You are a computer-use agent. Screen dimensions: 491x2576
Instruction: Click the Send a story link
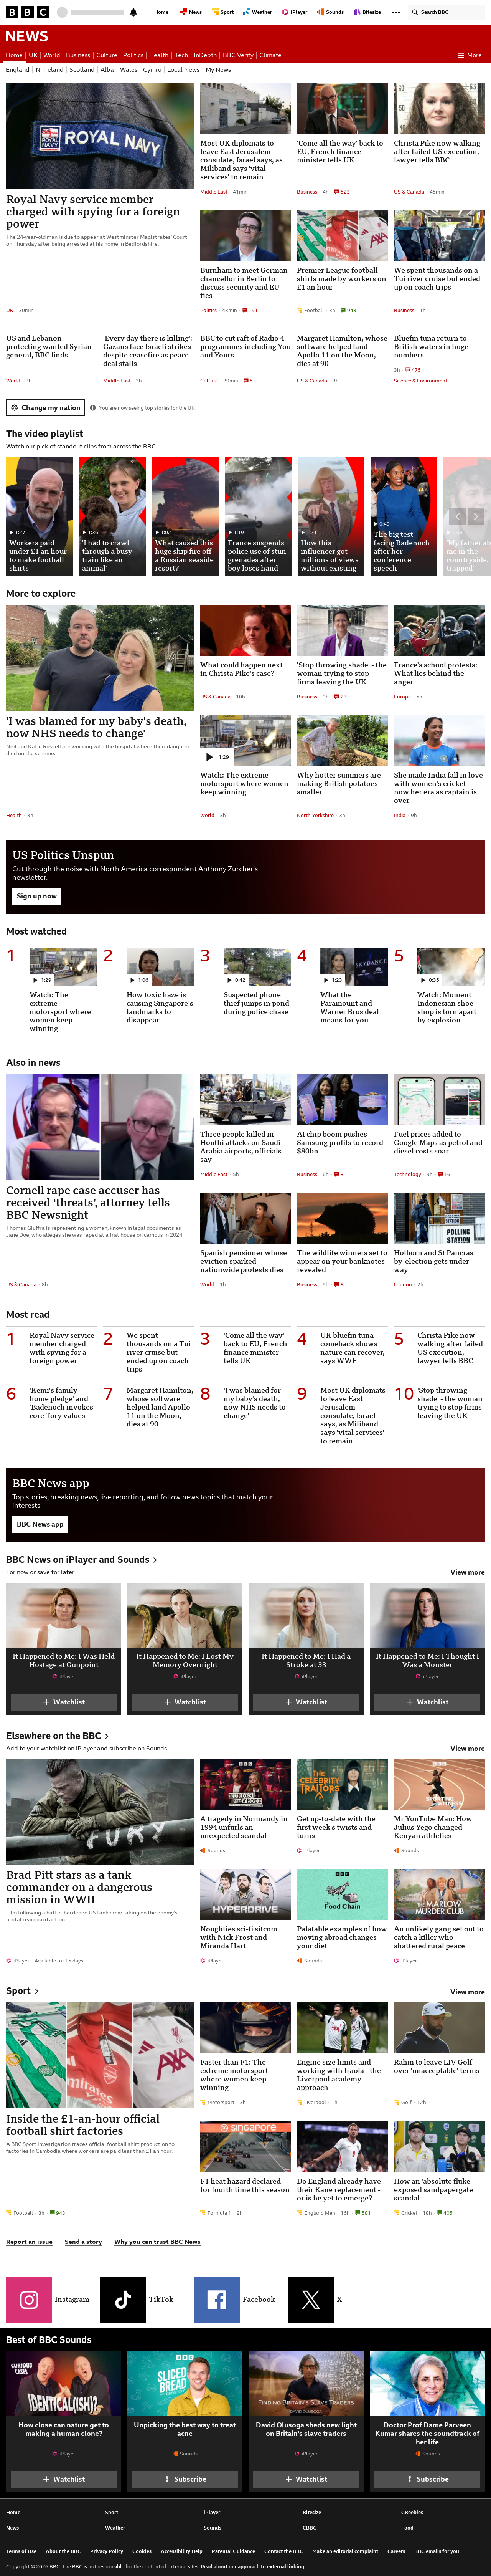(83, 2242)
